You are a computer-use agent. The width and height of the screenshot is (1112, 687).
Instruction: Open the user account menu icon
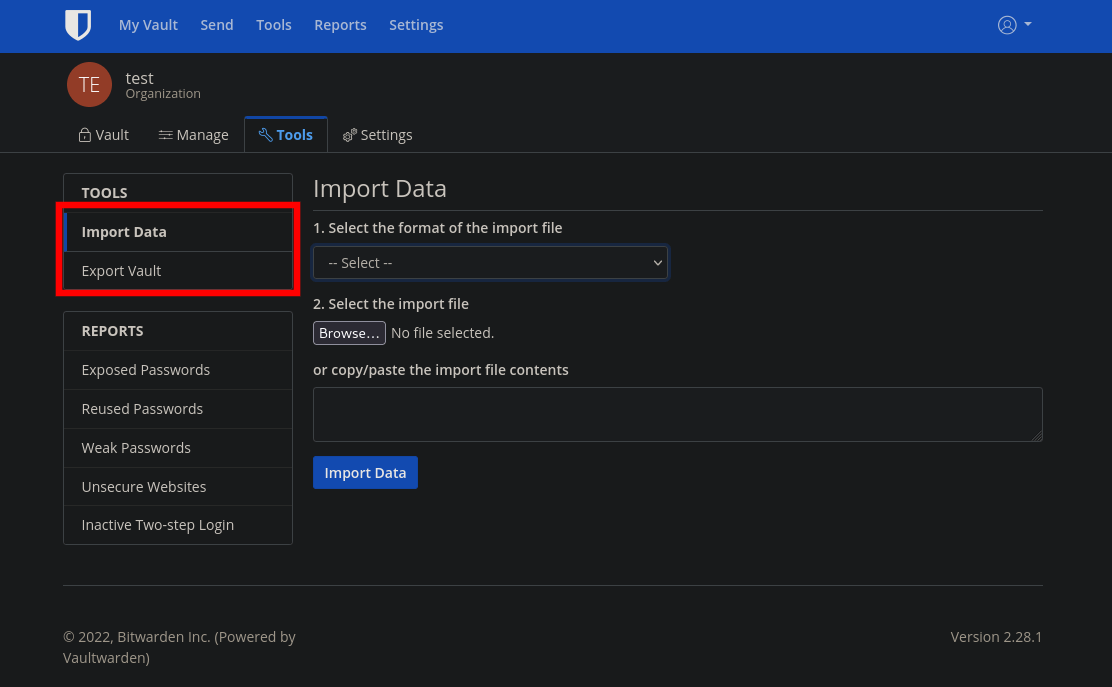click(1006, 25)
